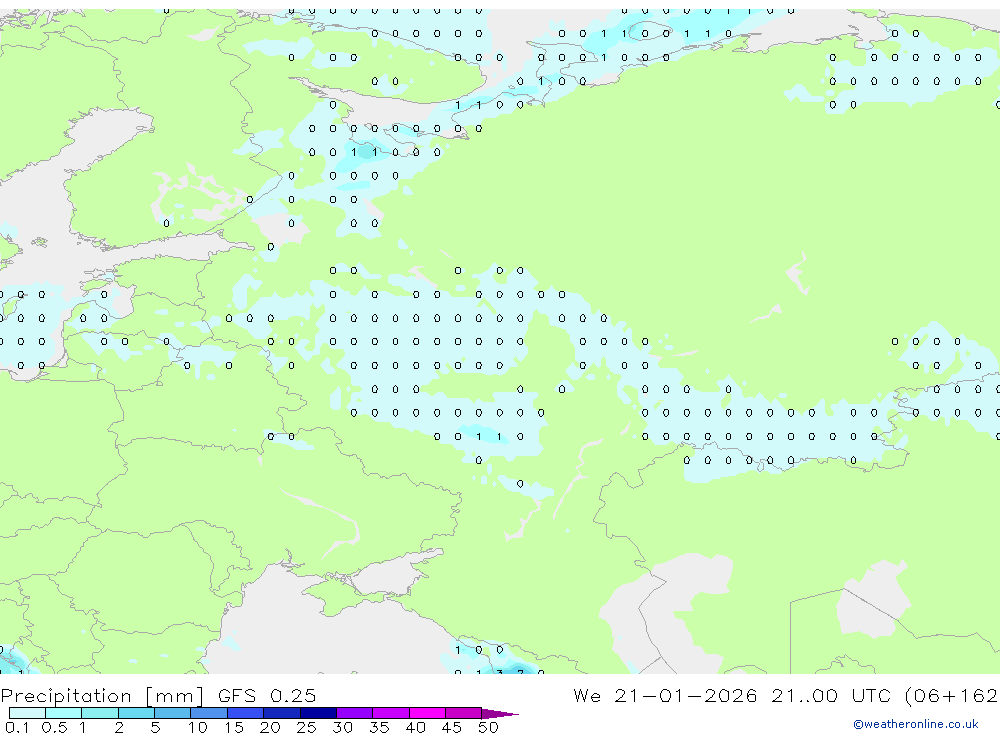Click the '20' legend label

(x=270, y=727)
